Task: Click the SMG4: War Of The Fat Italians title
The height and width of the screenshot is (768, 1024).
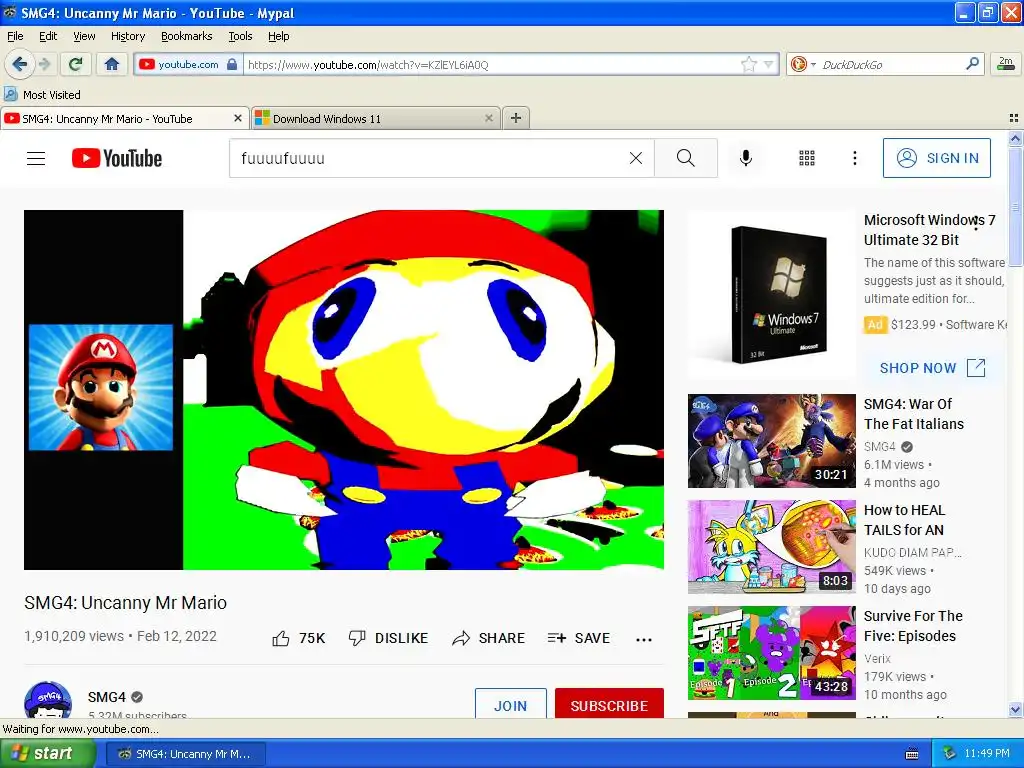Action: (914, 414)
